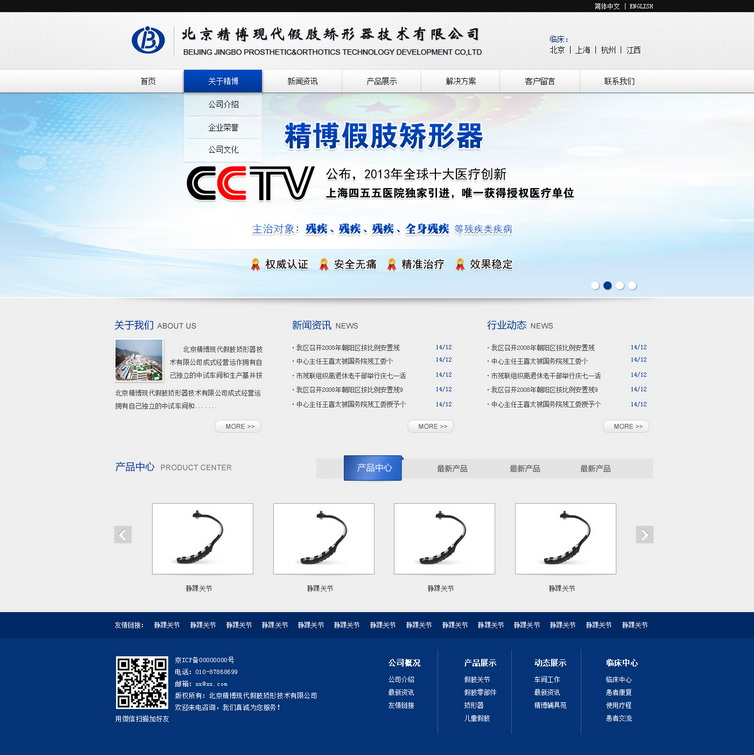The height and width of the screenshot is (755, 754).
Task: Open the 上海 clinic link
Action: pos(583,50)
